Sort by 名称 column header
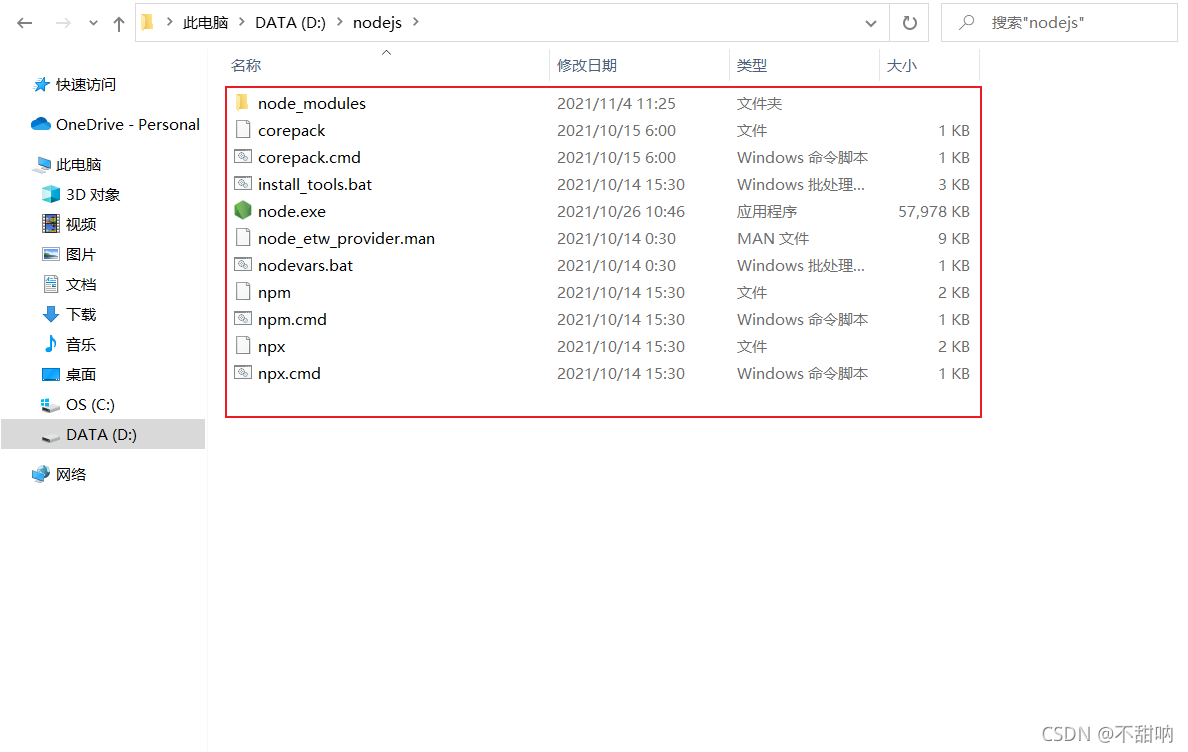The height and width of the screenshot is (752, 1188). pyautogui.click(x=246, y=66)
